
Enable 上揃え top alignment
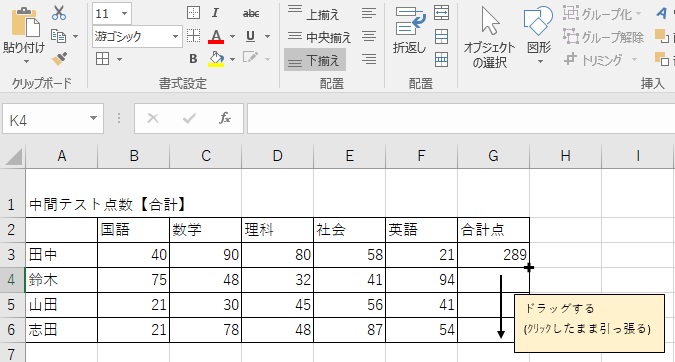click(x=313, y=14)
